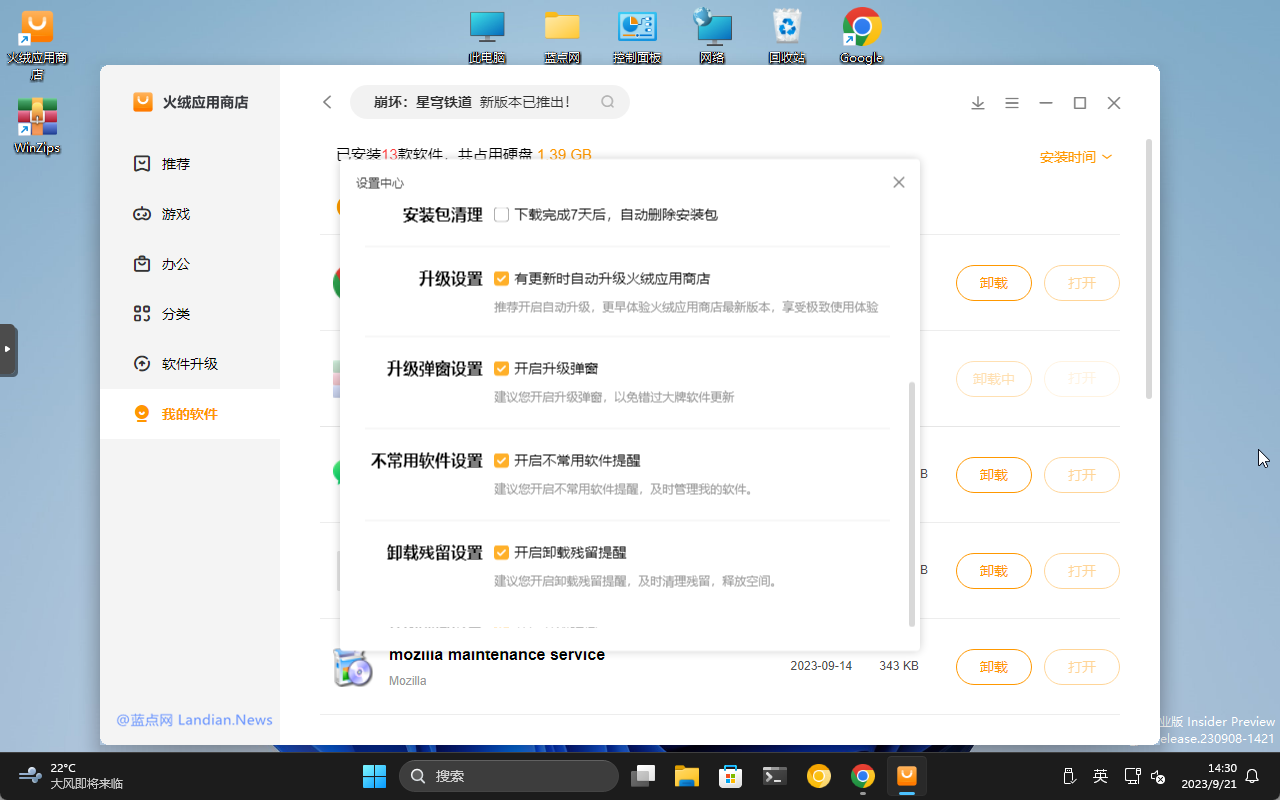Open the WinZips desktop icon
1280x800 pixels.
click(x=37, y=126)
